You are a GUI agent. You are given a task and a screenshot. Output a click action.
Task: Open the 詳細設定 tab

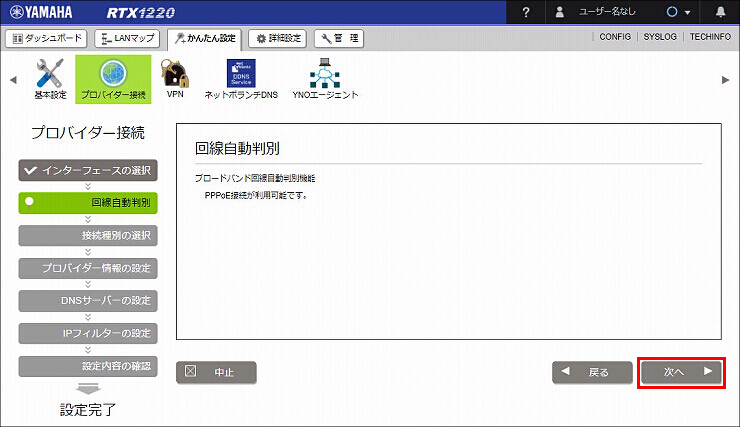click(278, 38)
